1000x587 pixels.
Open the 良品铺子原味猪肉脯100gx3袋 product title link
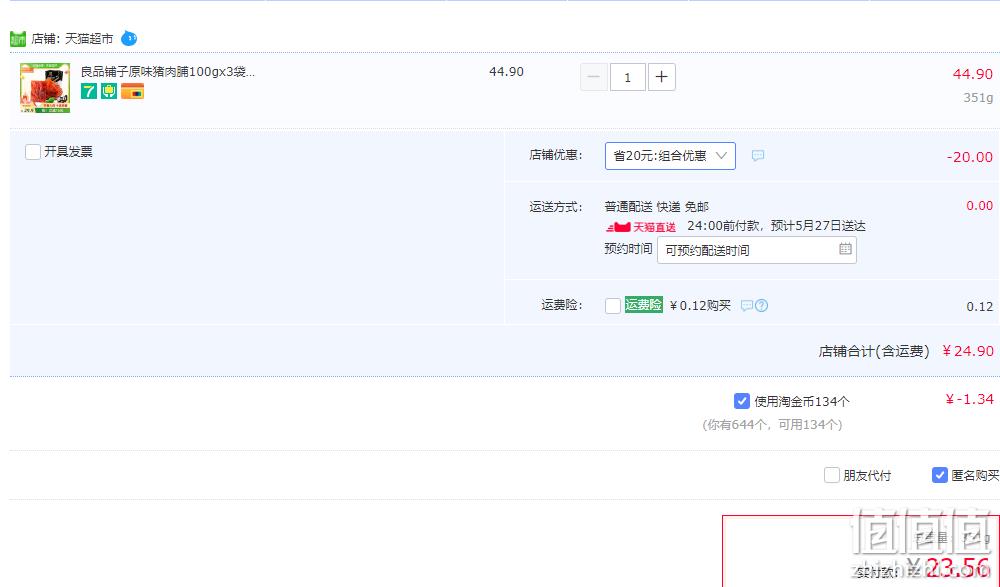coord(168,71)
